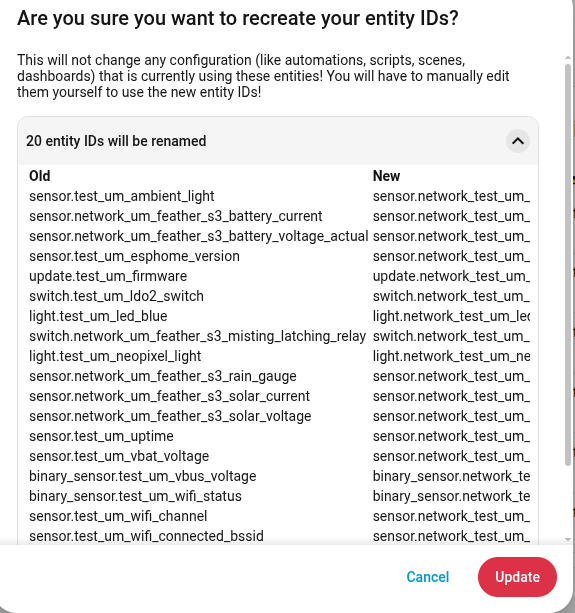This screenshot has width=575, height=613.
Task: Select sensor.test_um_uptime entity ID
Action: click(x=101, y=436)
